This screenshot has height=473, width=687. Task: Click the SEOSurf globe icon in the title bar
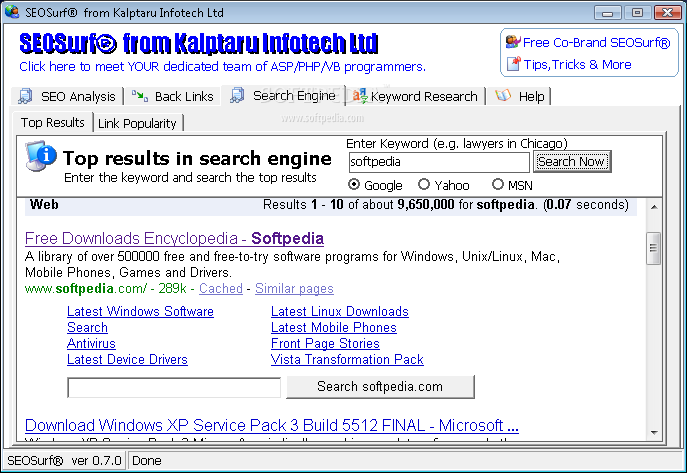[x=12, y=11]
